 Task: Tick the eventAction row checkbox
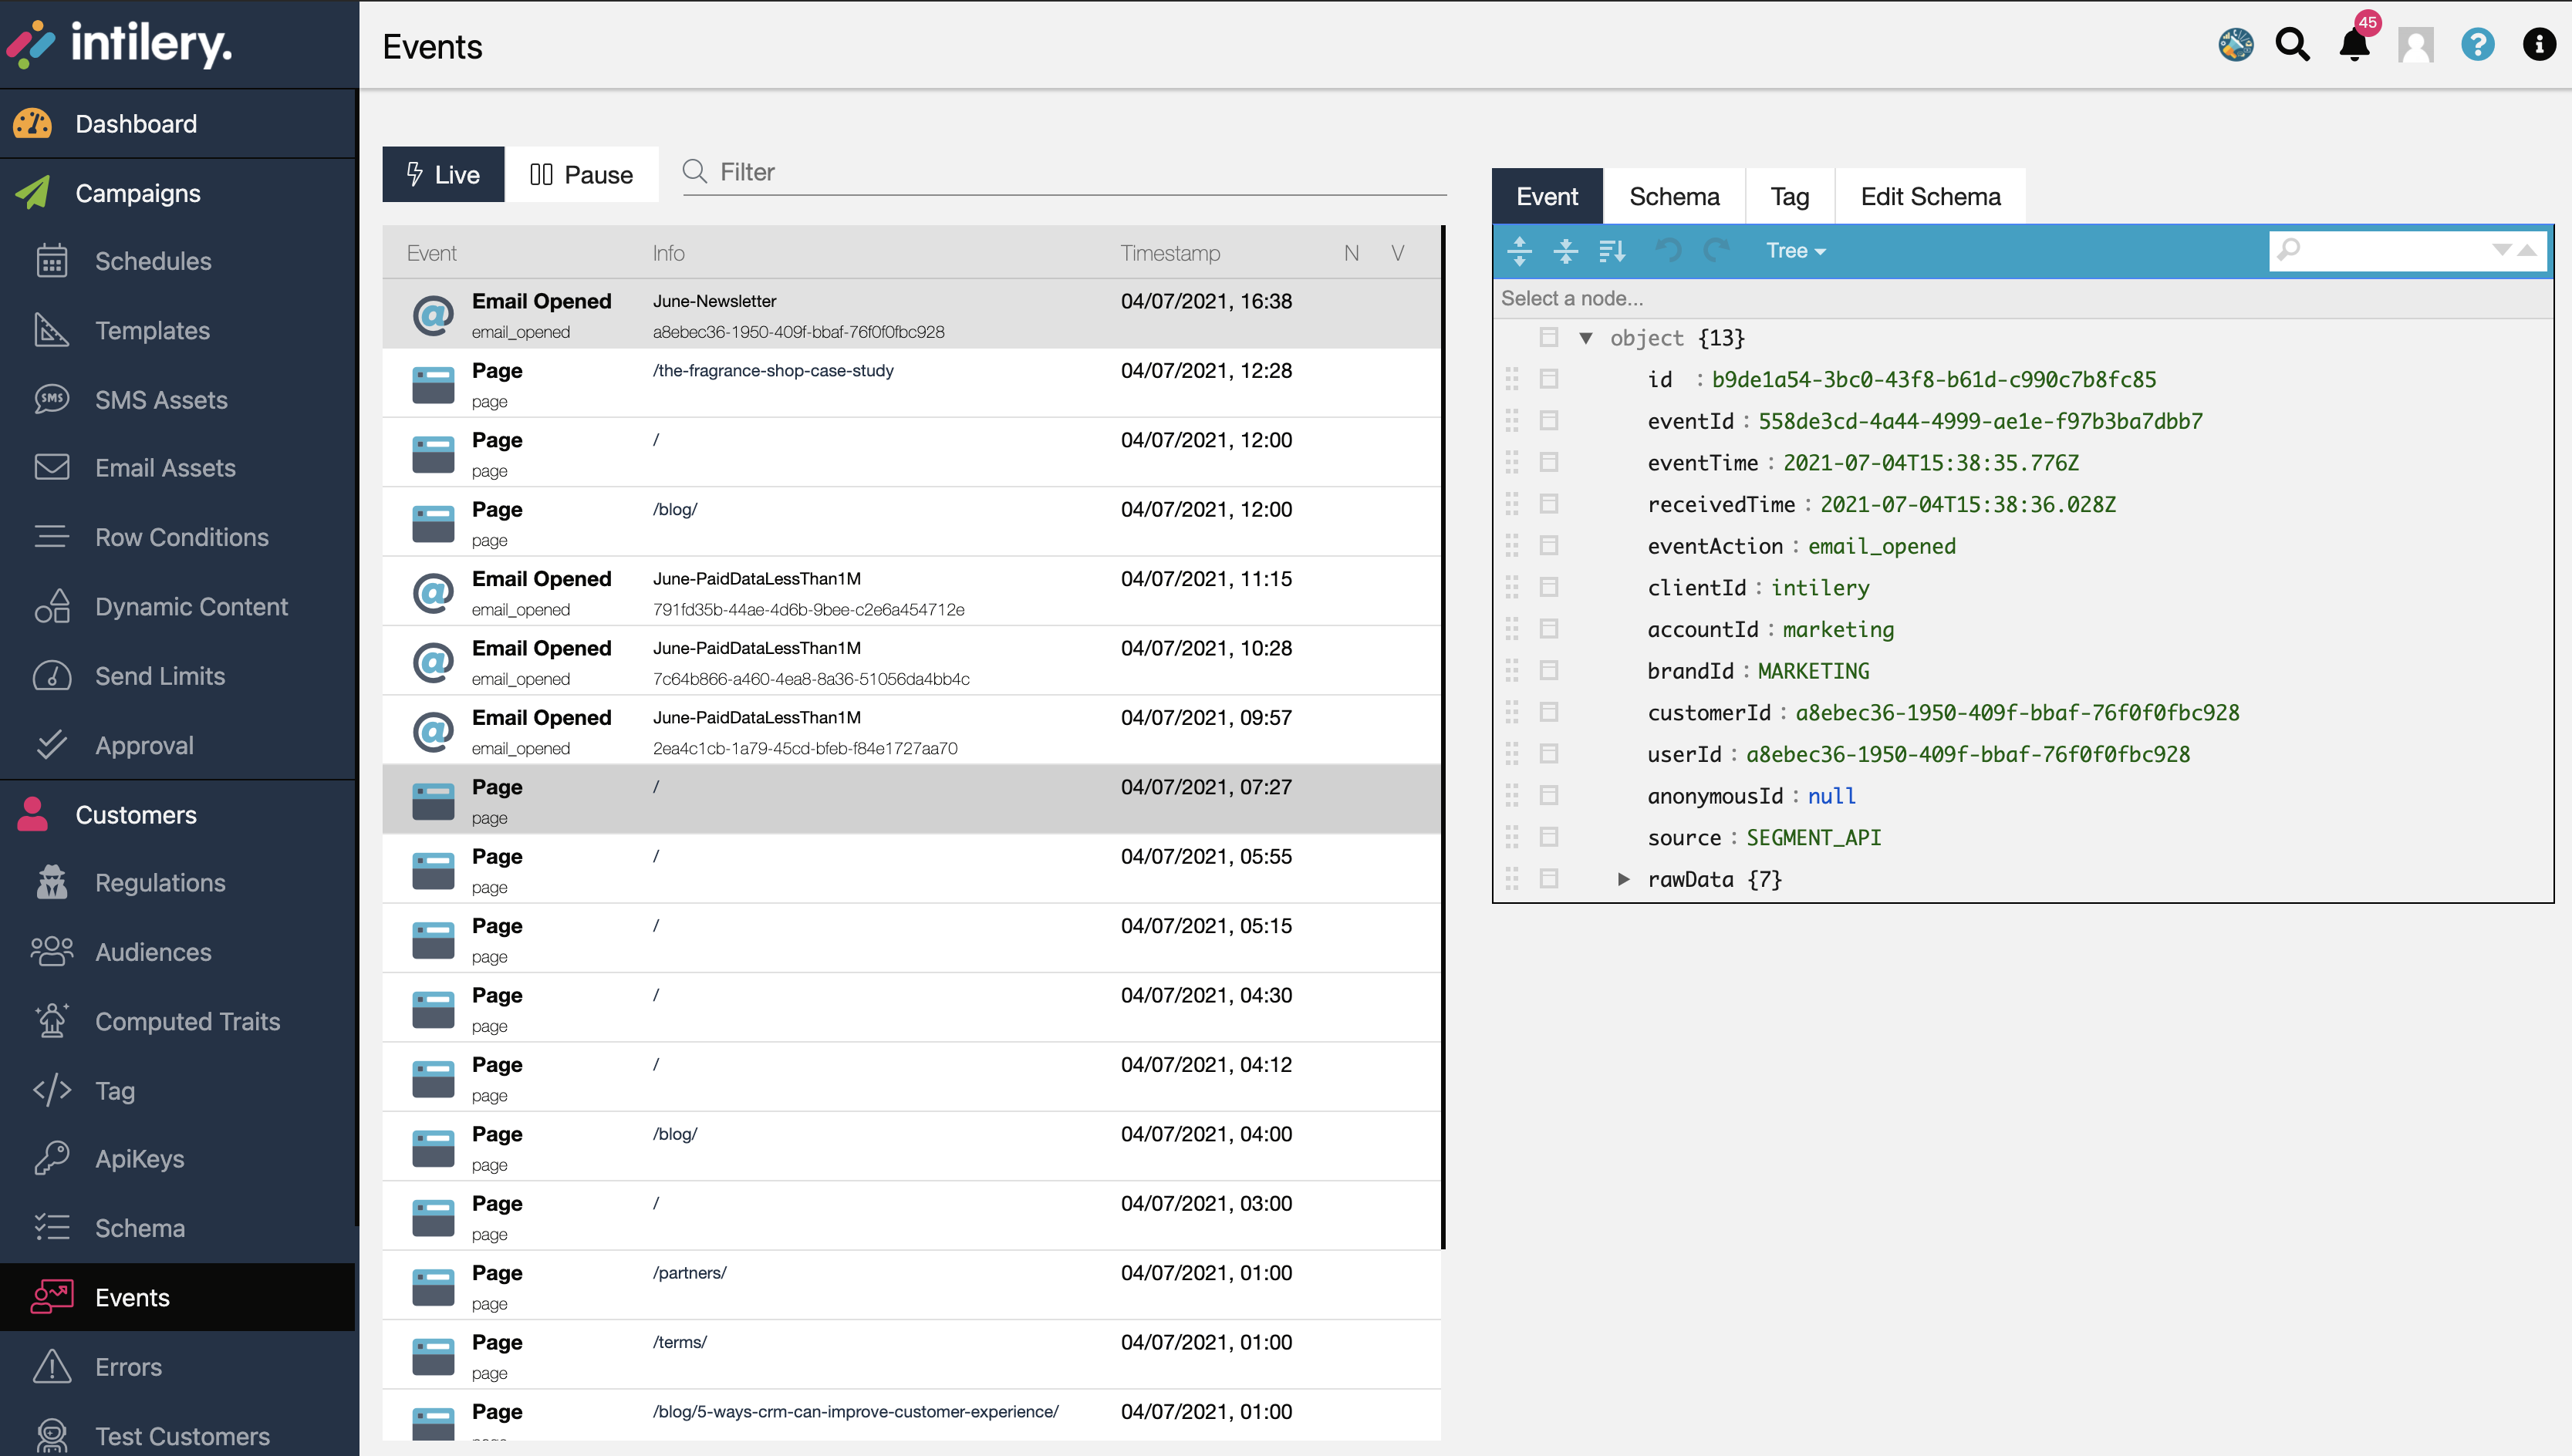[1549, 546]
